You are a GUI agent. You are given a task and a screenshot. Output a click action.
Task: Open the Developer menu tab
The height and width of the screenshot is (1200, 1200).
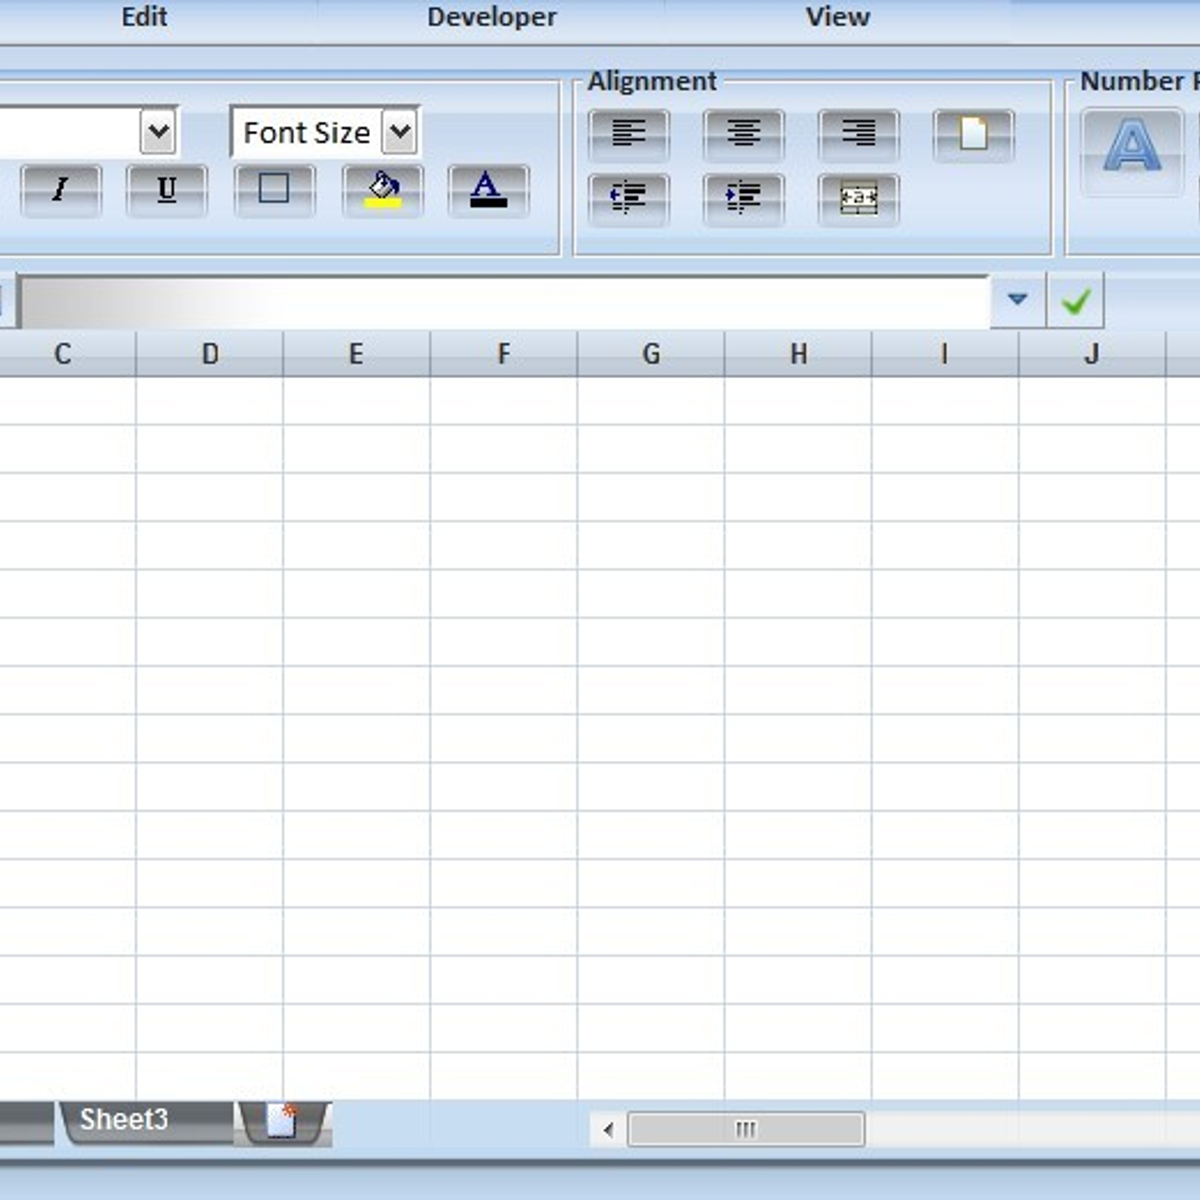491,17
